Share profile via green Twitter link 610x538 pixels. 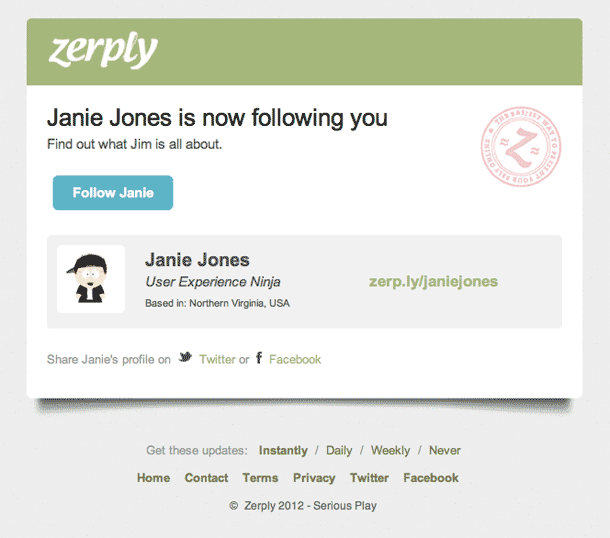click(217, 359)
